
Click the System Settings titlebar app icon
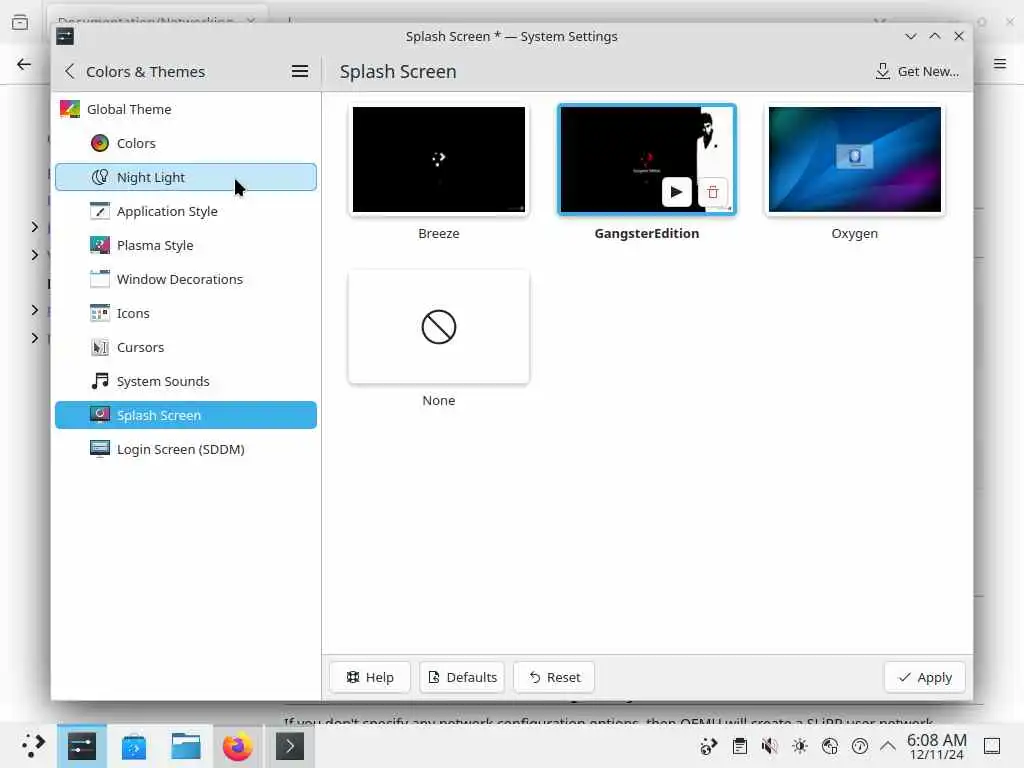pos(65,37)
